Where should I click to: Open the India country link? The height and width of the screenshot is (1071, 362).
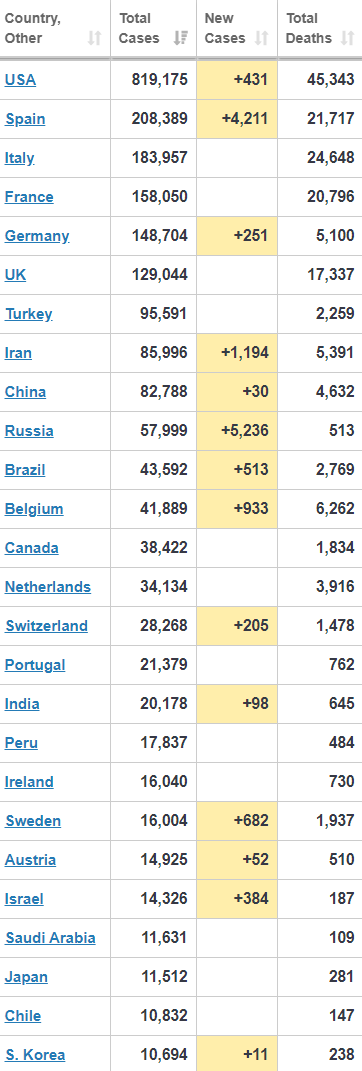(x=22, y=704)
